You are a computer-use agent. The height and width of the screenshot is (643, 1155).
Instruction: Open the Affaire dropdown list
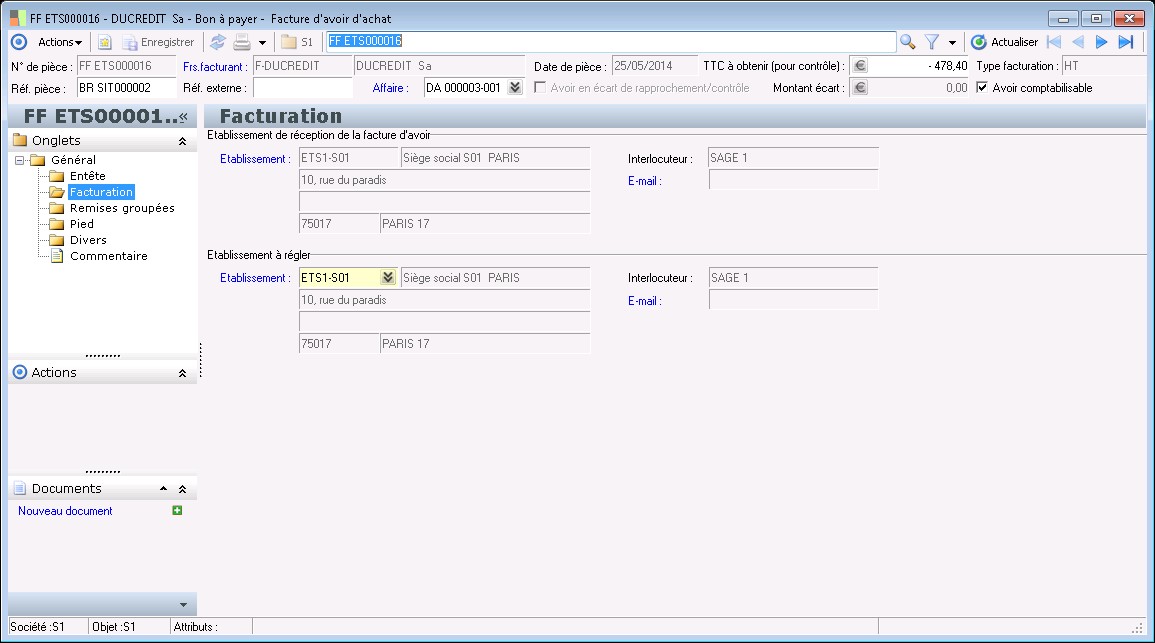515,88
